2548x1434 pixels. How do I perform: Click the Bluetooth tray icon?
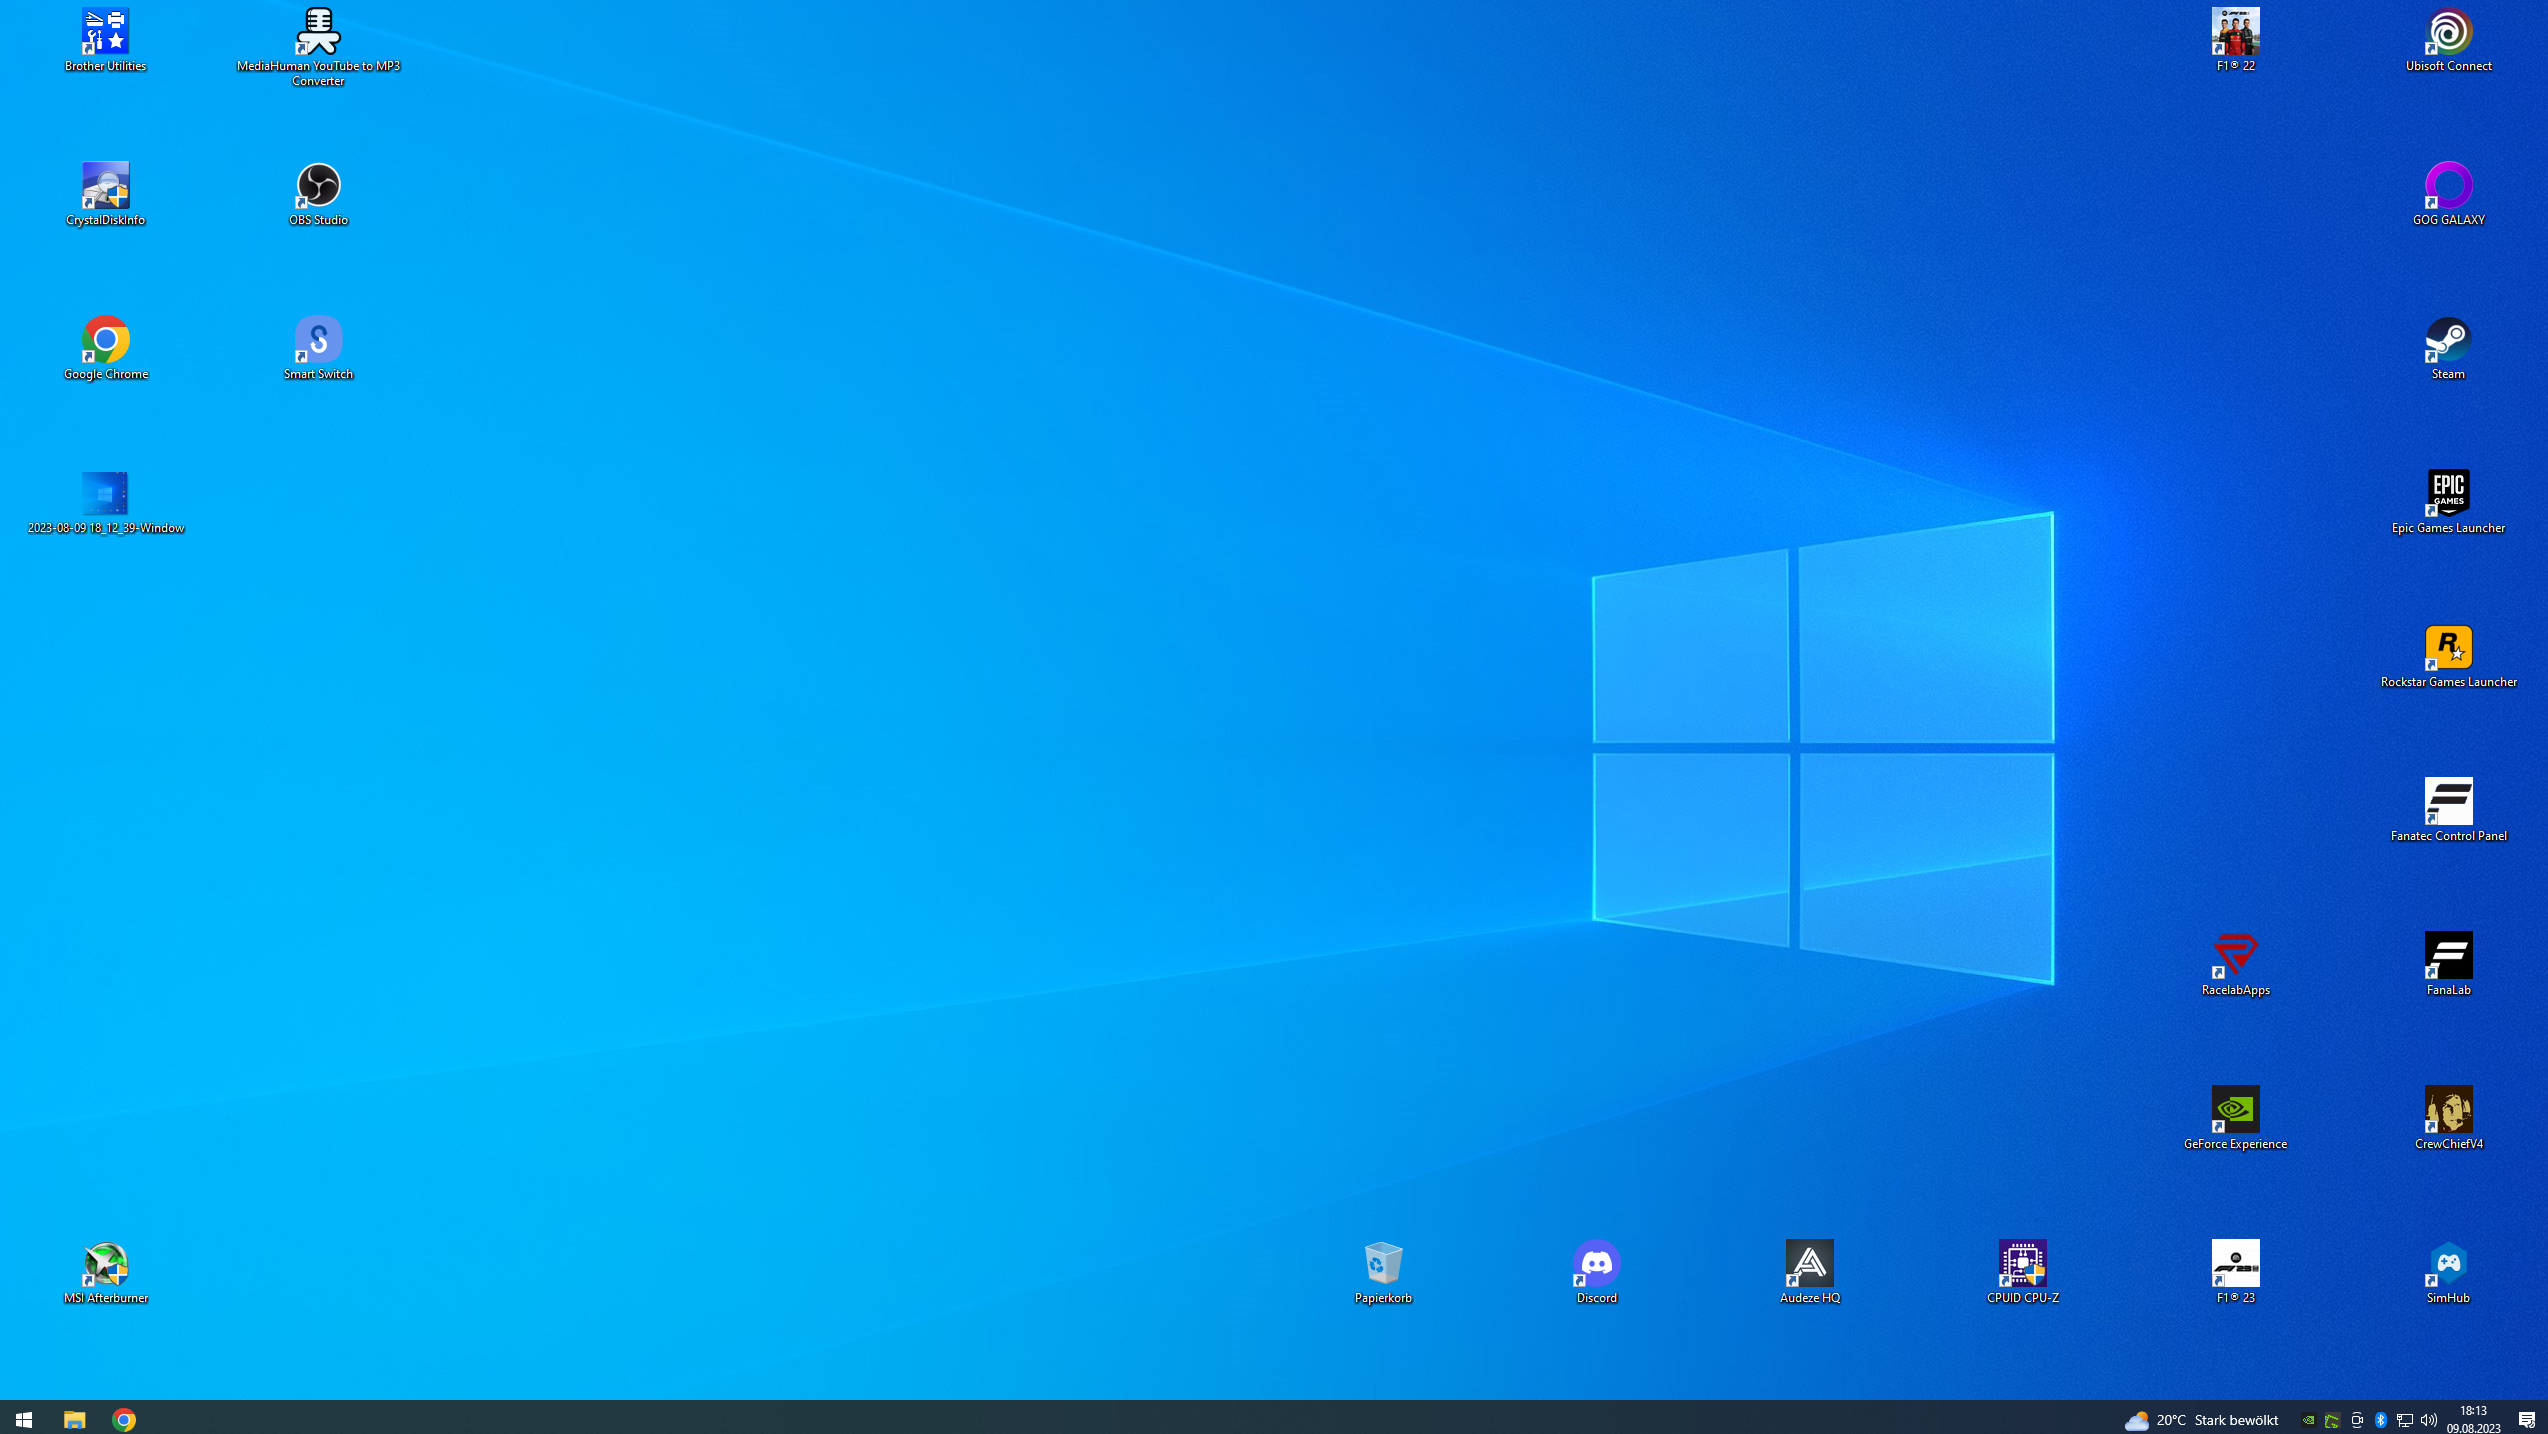[2381, 1420]
